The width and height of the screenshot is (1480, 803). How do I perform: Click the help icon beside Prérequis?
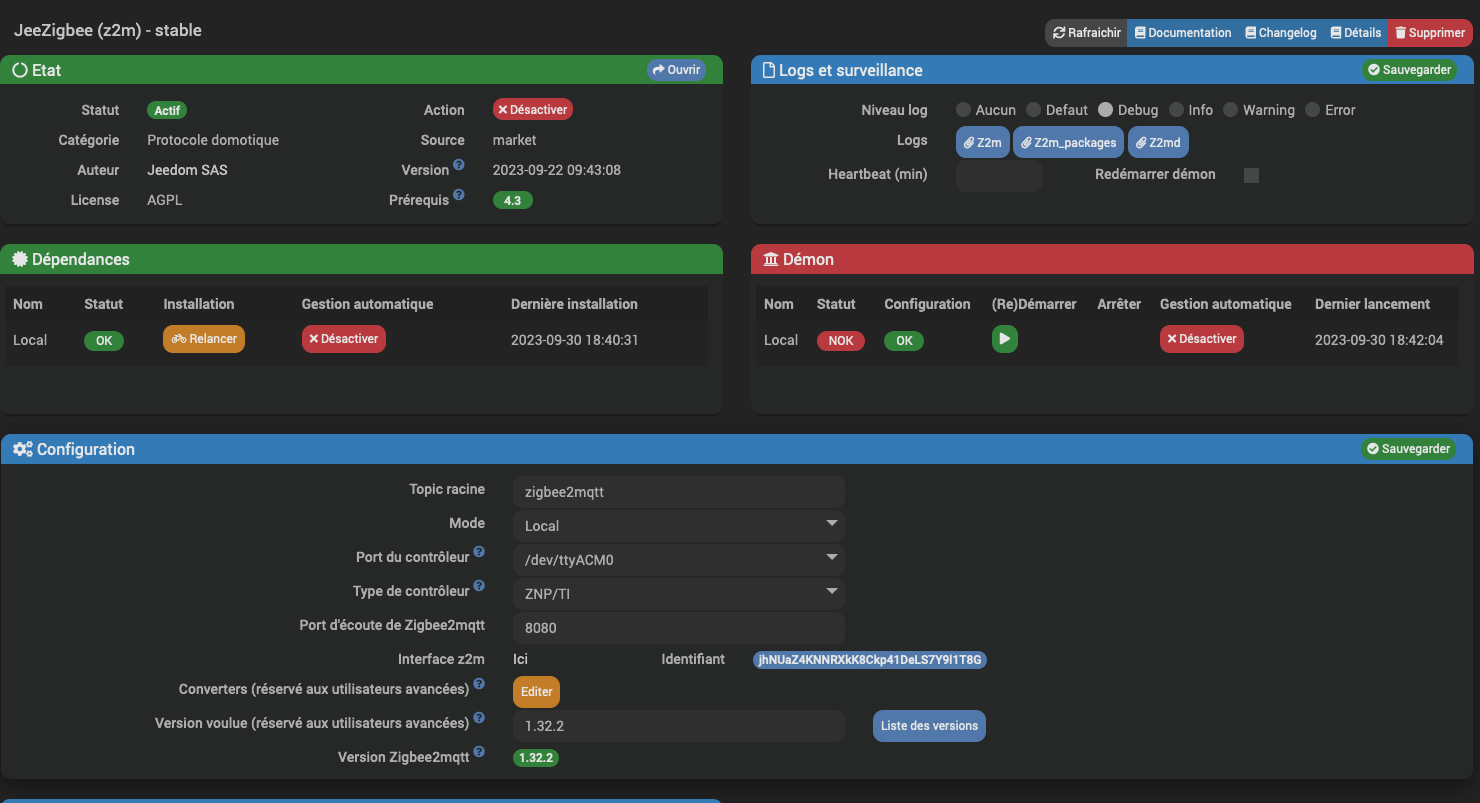tap(459, 195)
